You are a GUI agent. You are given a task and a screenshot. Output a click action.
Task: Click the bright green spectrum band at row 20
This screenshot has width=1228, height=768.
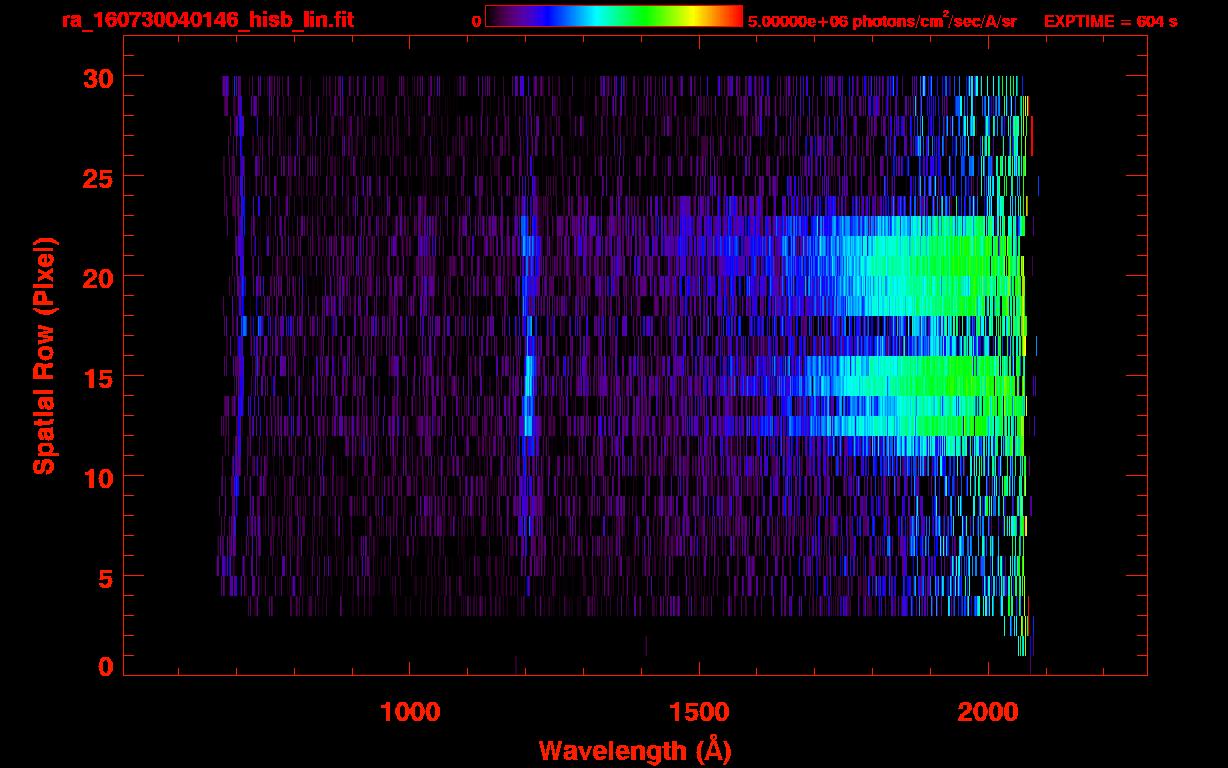tap(960, 270)
